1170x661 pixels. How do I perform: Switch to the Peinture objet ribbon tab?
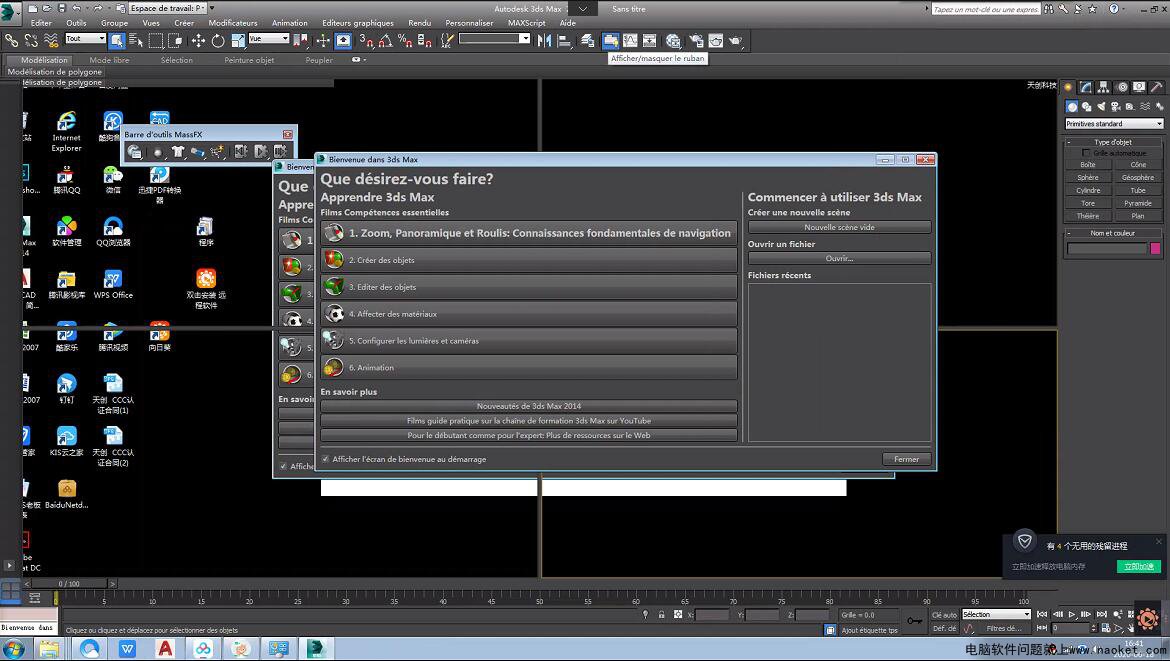pos(249,60)
